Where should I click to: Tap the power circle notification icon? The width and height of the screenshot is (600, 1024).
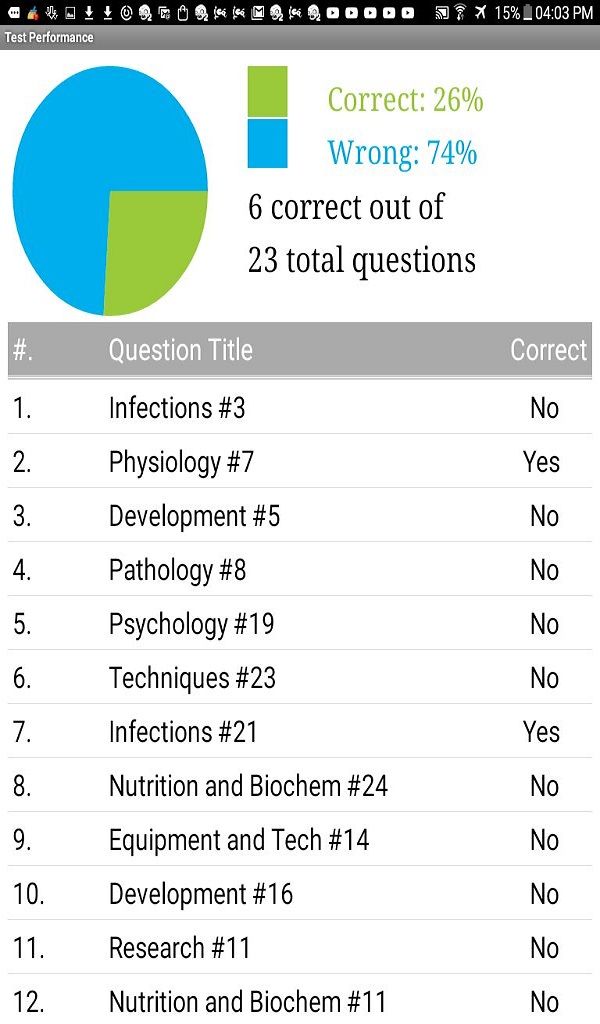pyautogui.click(x=126, y=13)
